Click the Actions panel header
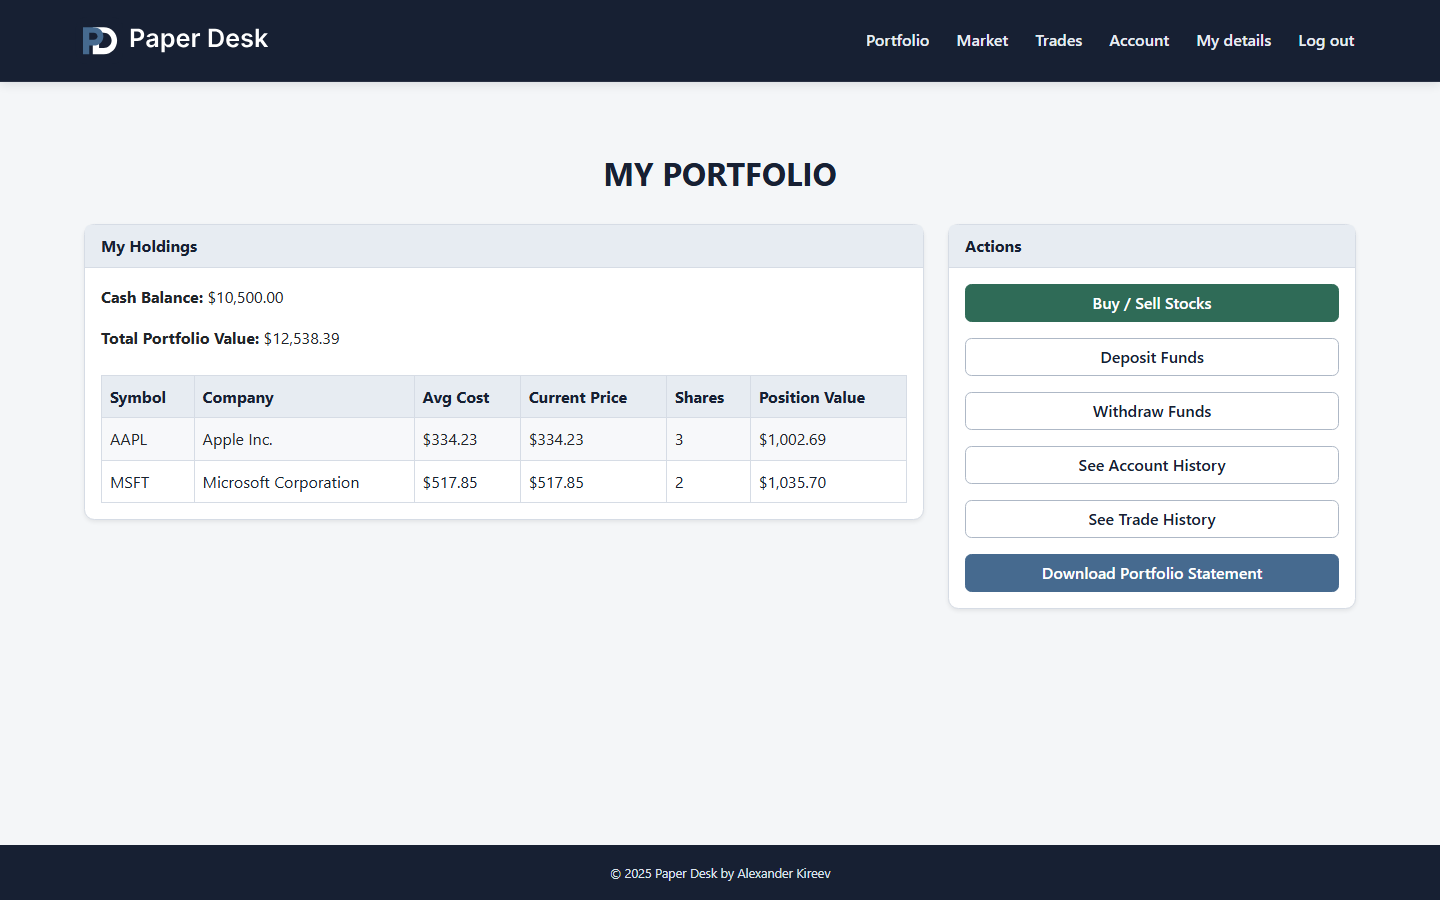Screen dimensions: 1440x900 coord(1152,247)
